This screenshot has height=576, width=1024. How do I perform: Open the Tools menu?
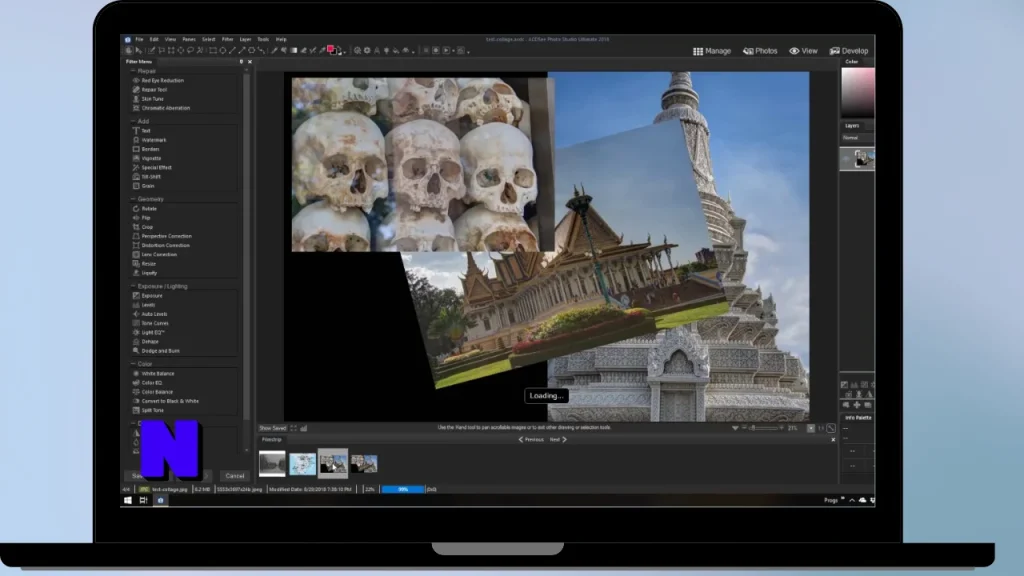(263, 39)
